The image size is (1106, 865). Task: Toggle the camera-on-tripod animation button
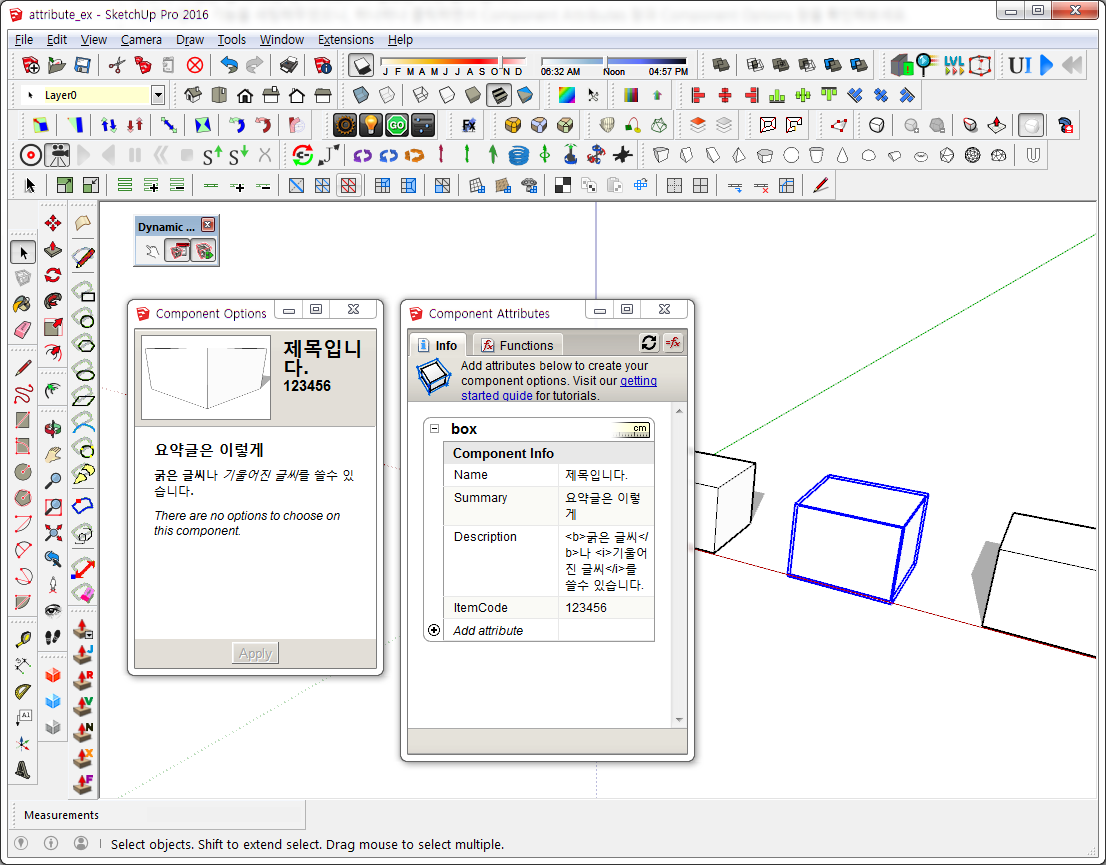[x=57, y=155]
